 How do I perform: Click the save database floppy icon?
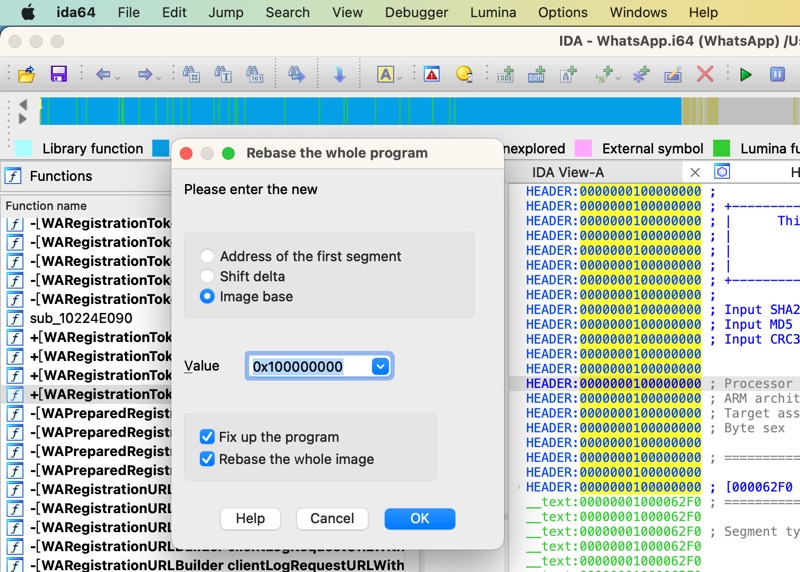59,74
